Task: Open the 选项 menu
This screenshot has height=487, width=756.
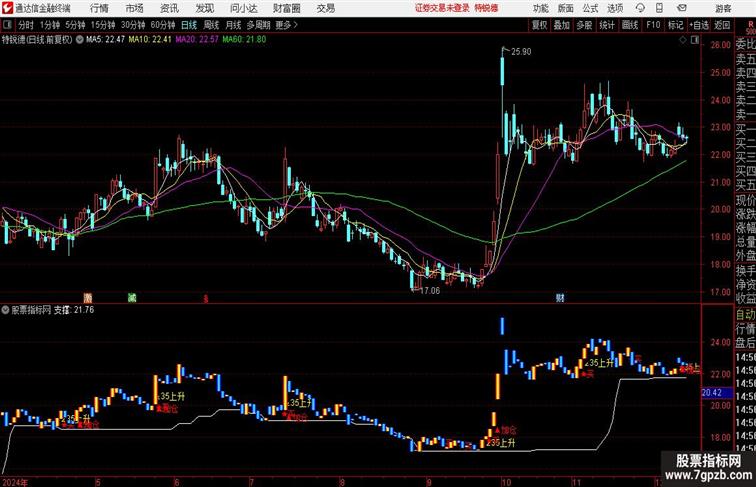Action: point(615,8)
